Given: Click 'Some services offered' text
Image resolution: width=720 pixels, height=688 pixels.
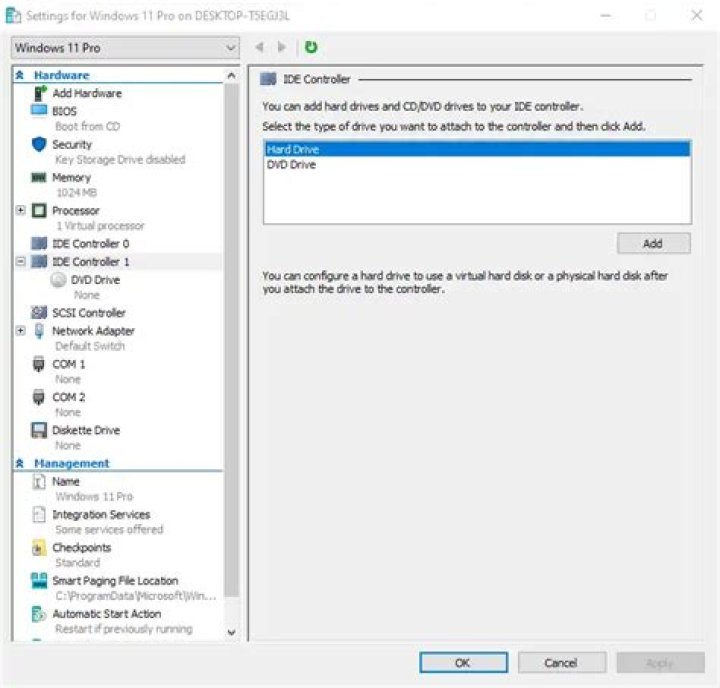Looking at the screenshot, I should [109, 530].
